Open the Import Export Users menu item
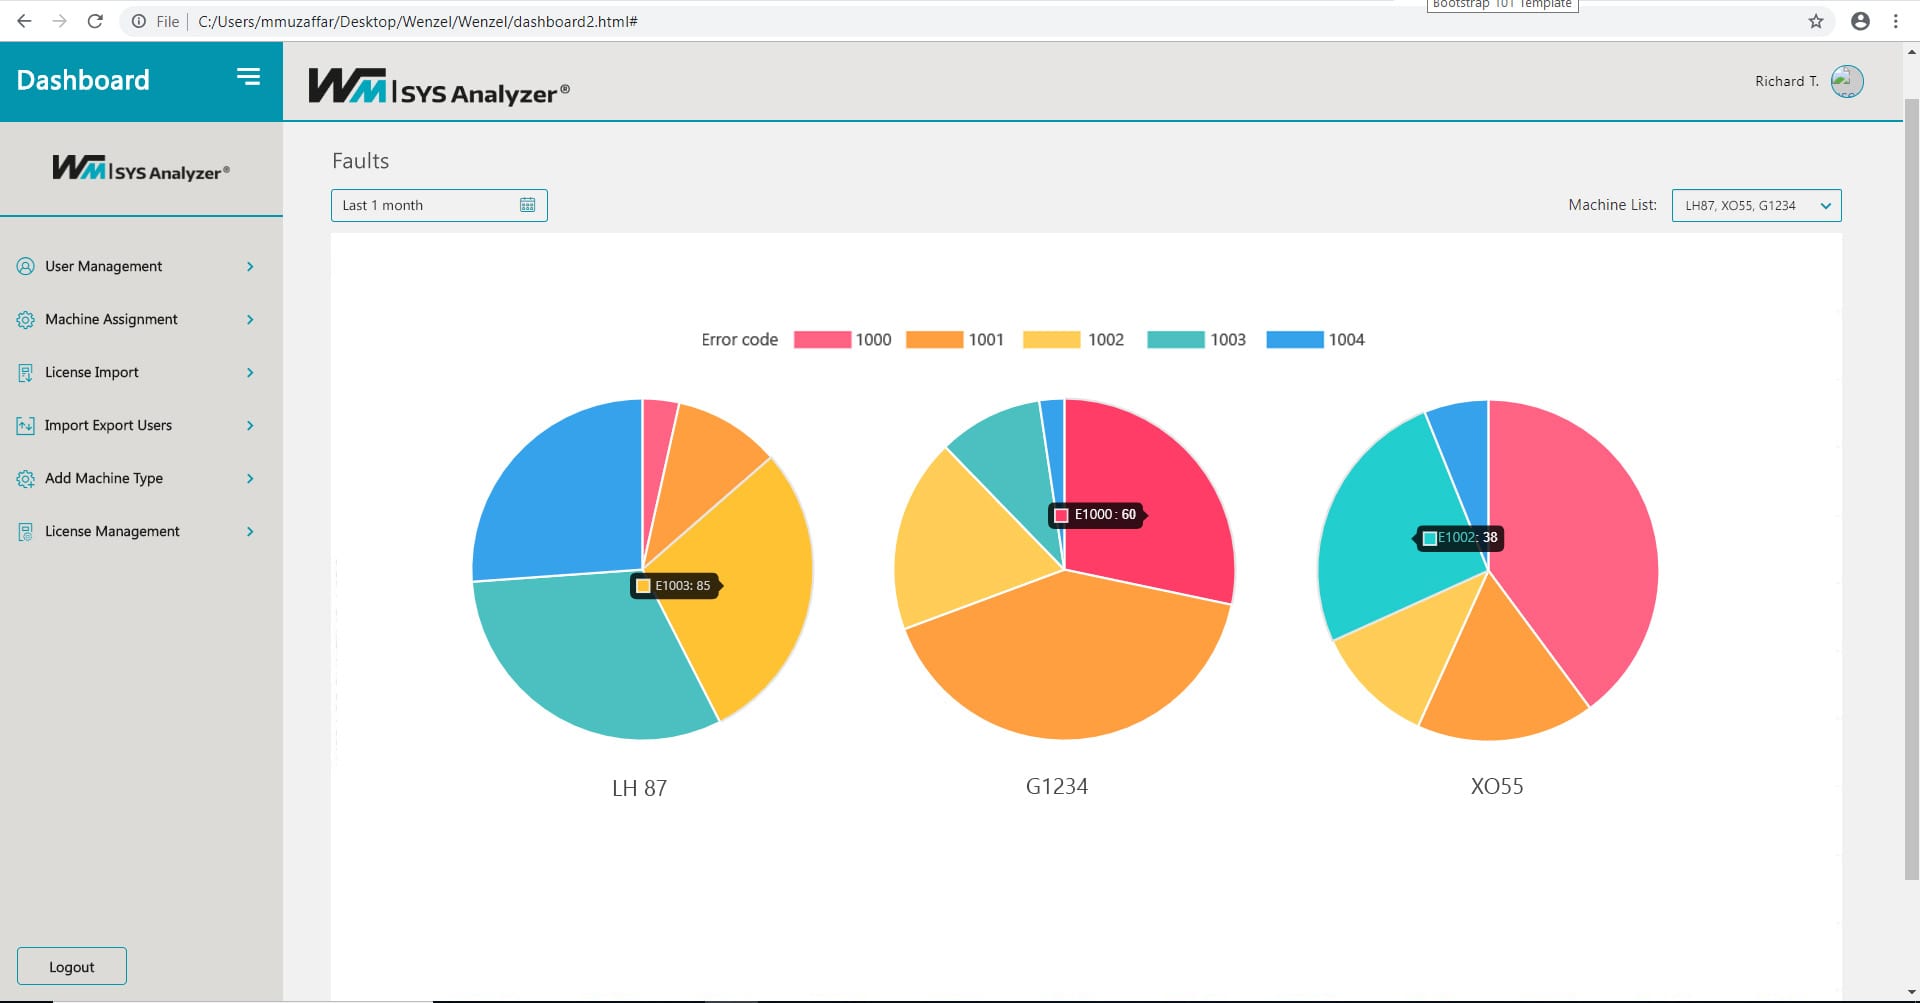The height and width of the screenshot is (1003, 1920). coord(108,425)
